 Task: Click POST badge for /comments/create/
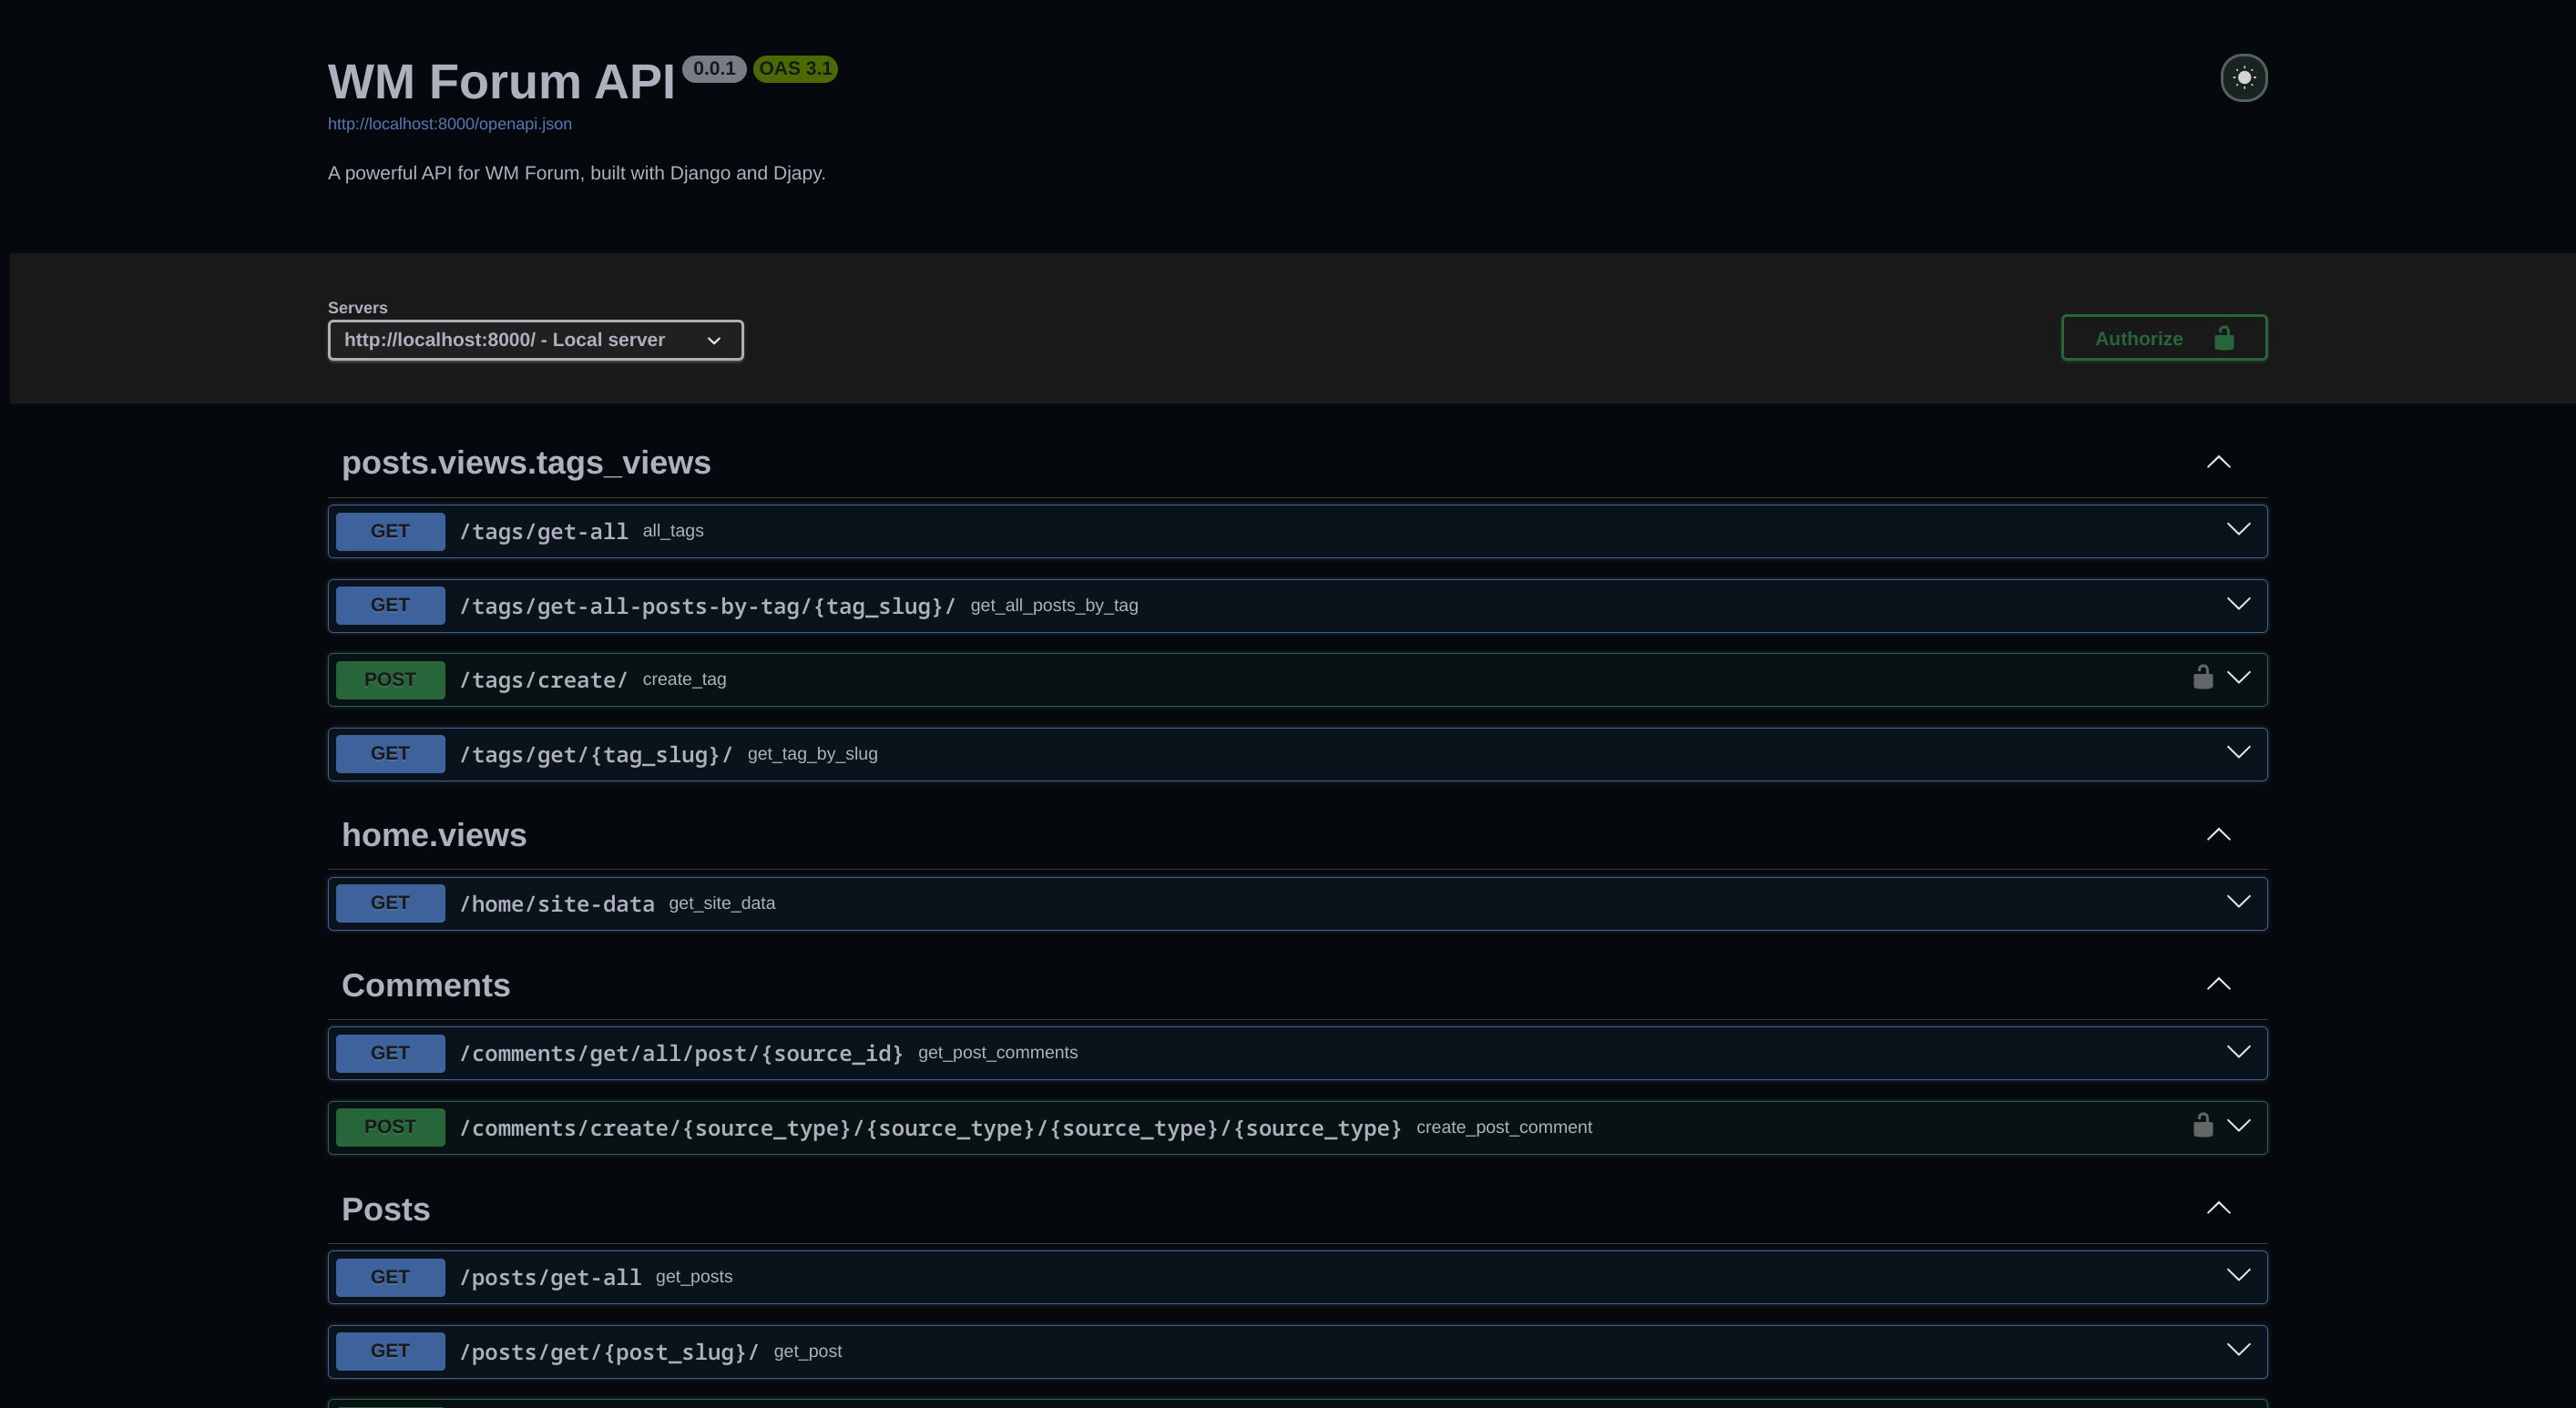pyautogui.click(x=390, y=1127)
